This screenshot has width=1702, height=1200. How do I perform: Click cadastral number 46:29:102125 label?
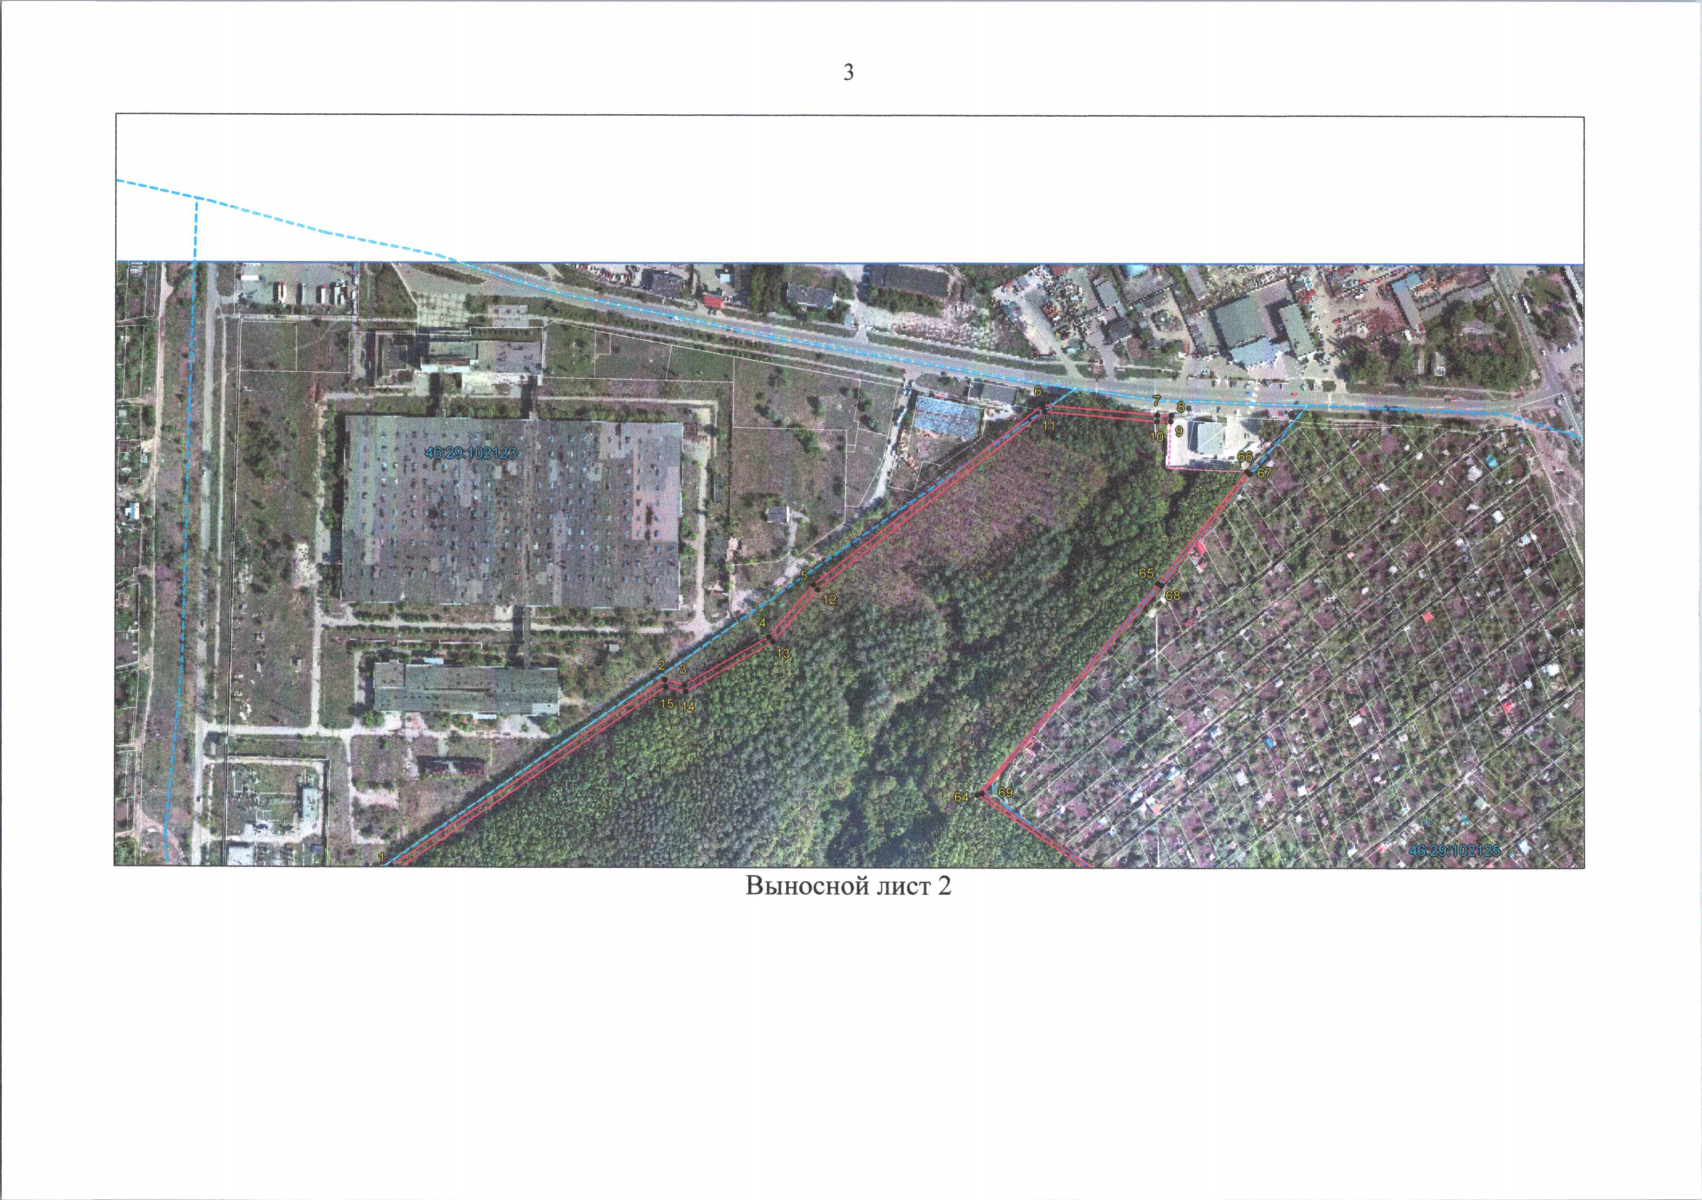click(1454, 850)
